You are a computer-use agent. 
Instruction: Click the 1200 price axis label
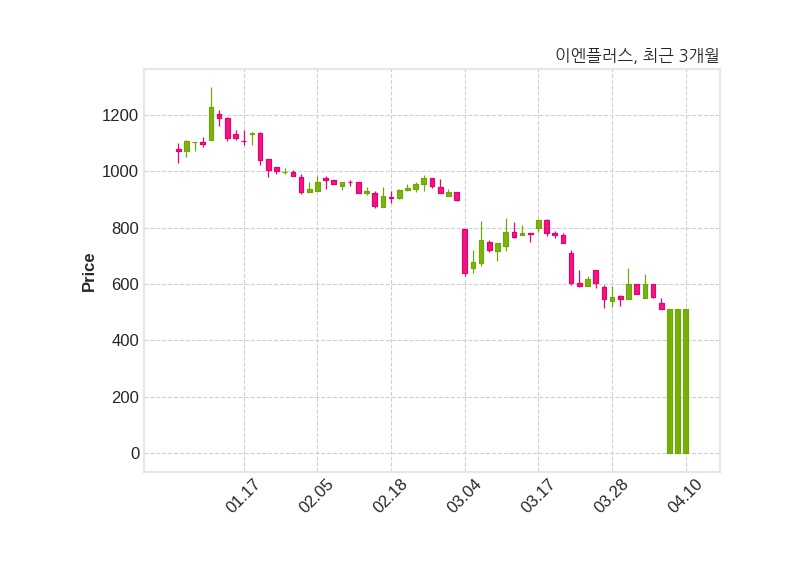tap(120, 115)
